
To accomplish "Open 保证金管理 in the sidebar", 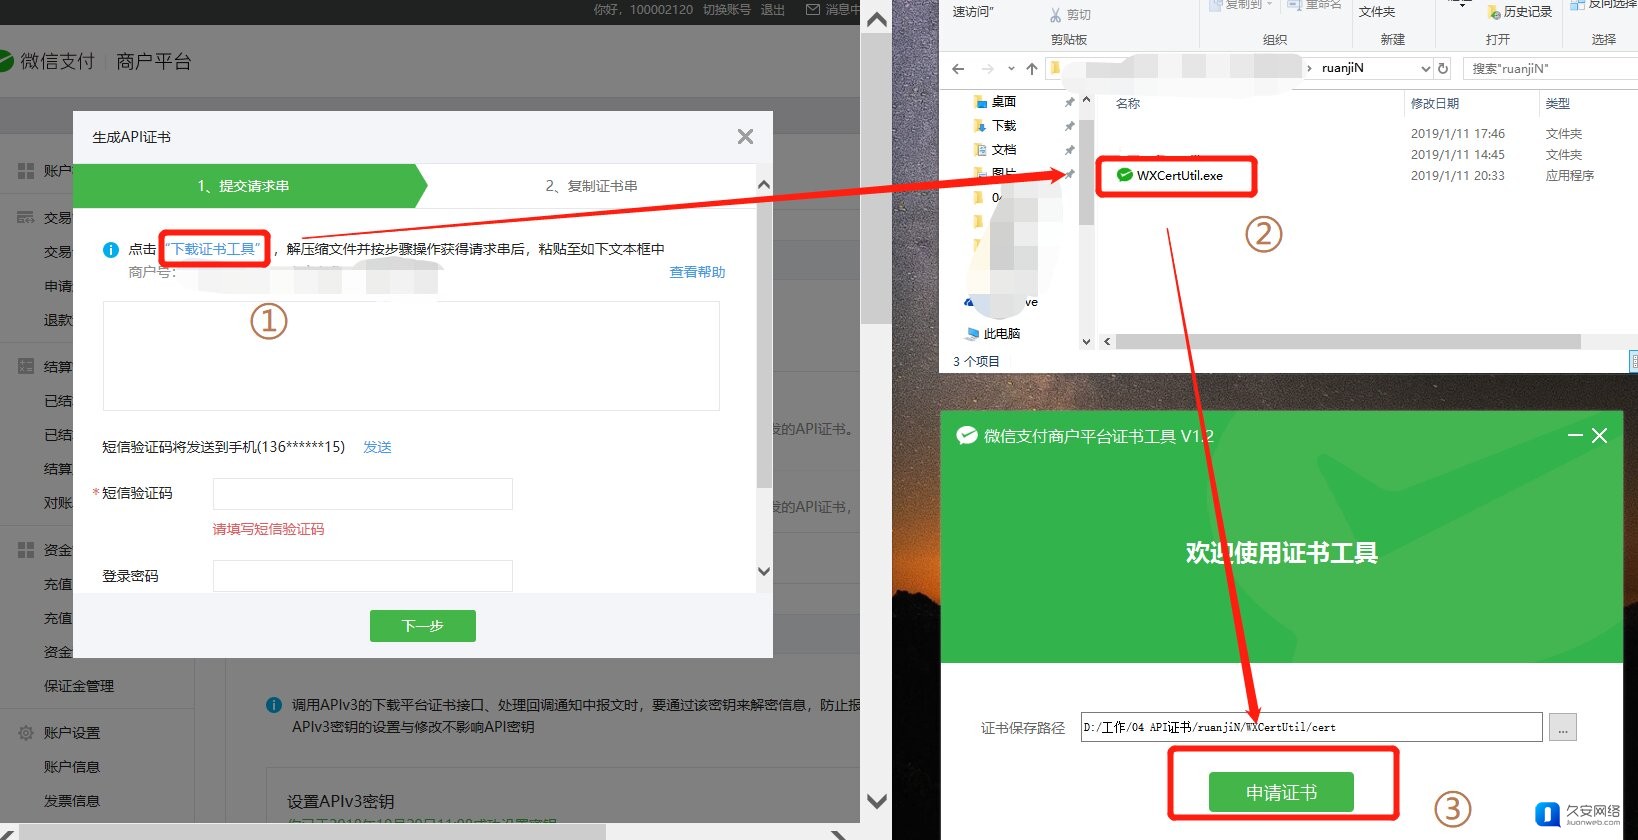I will (79, 686).
